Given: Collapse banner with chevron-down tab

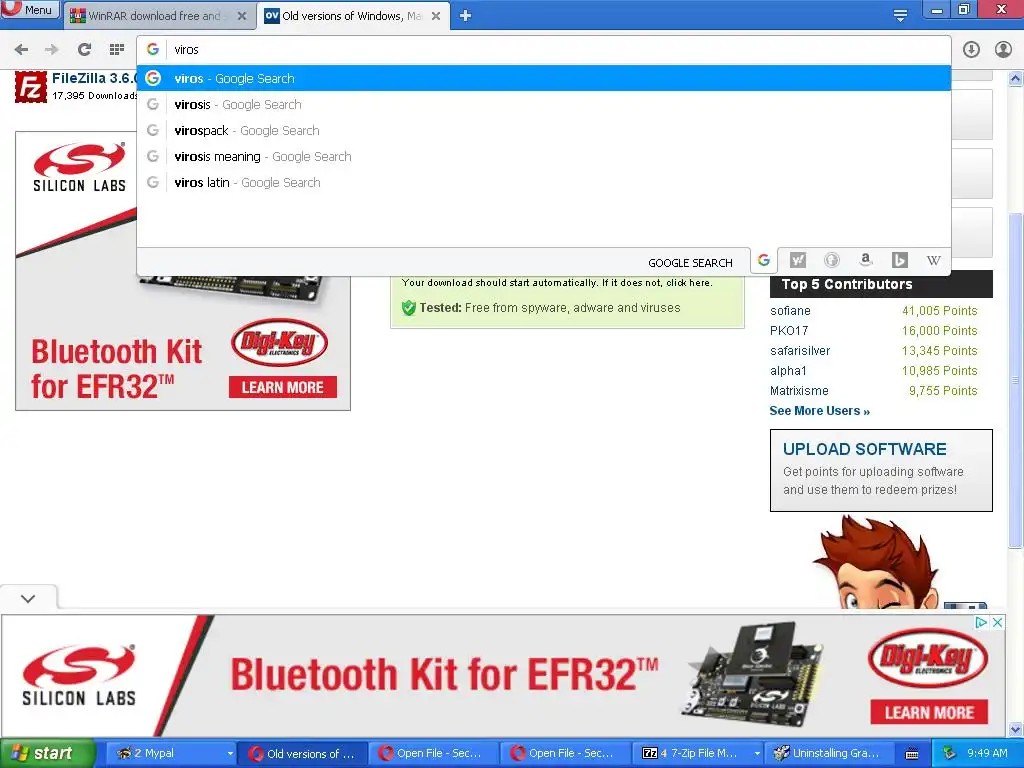Looking at the screenshot, I should (28, 598).
